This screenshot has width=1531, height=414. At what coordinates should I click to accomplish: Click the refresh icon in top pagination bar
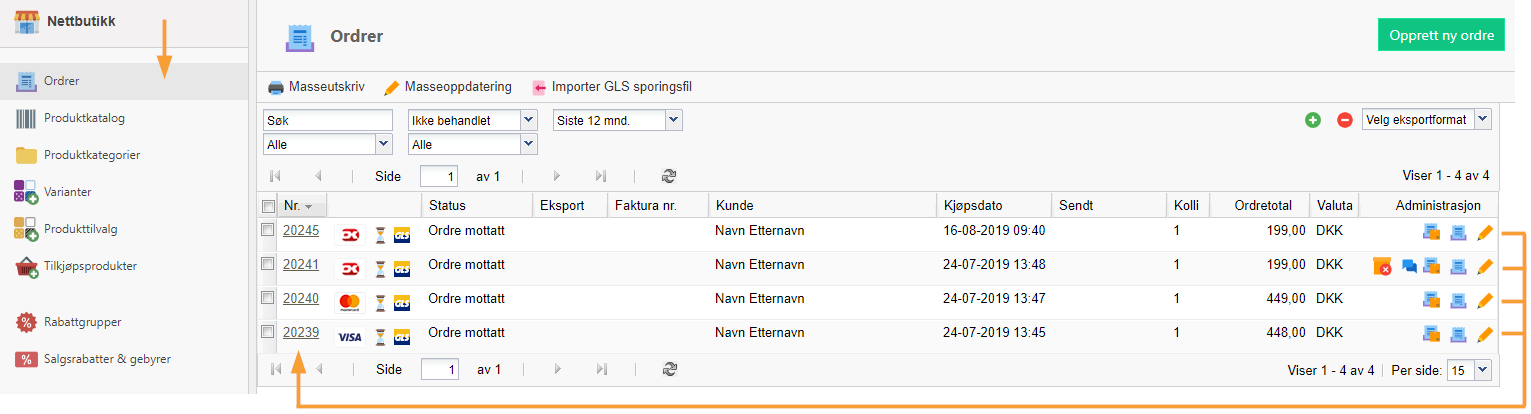tap(669, 176)
